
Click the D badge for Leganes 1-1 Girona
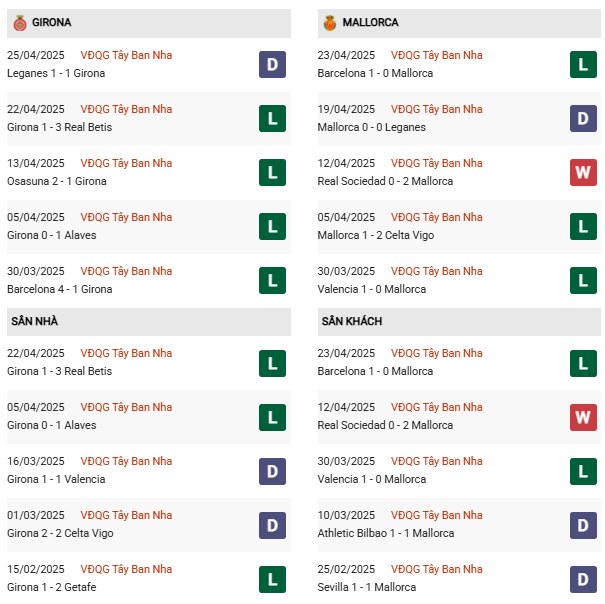tap(272, 64)
